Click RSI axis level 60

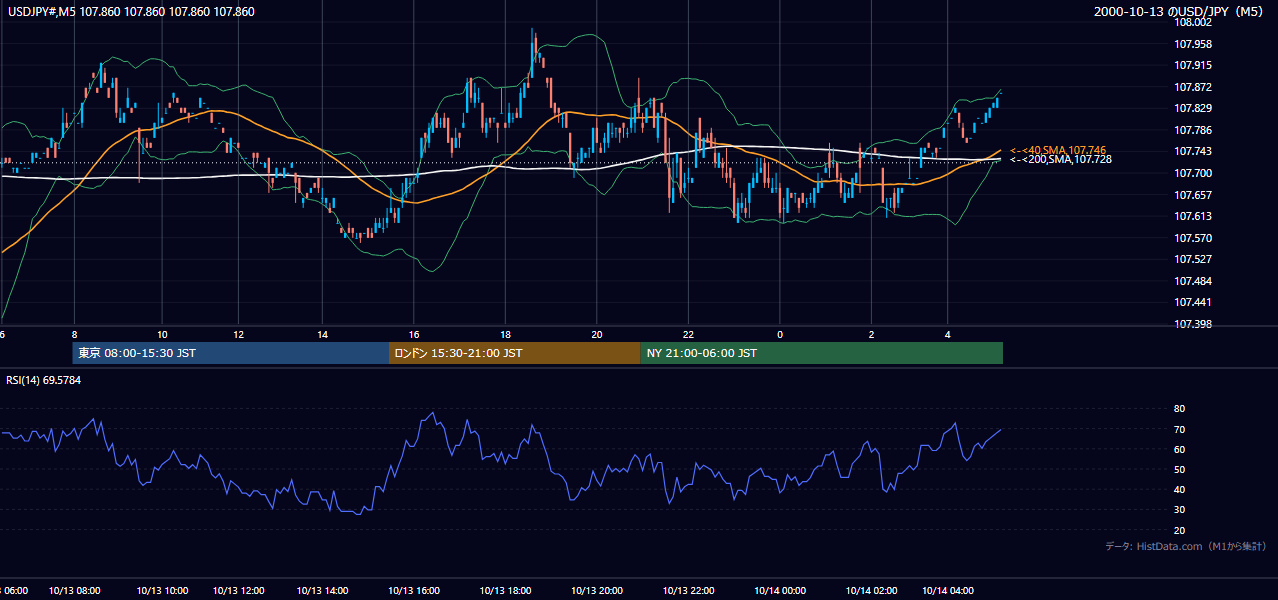(1179, 449)
